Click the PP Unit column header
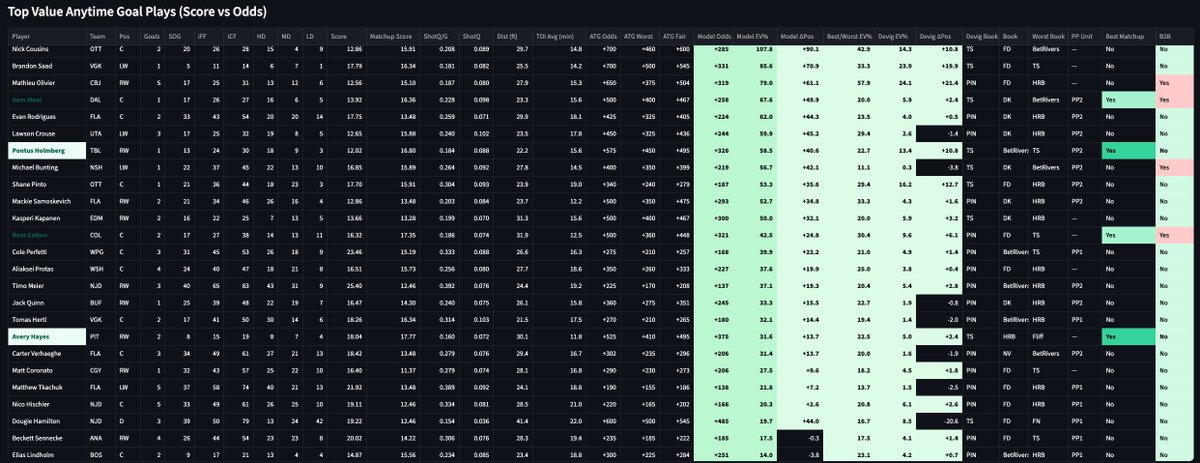The image size is (1200, 463). 1080,34
